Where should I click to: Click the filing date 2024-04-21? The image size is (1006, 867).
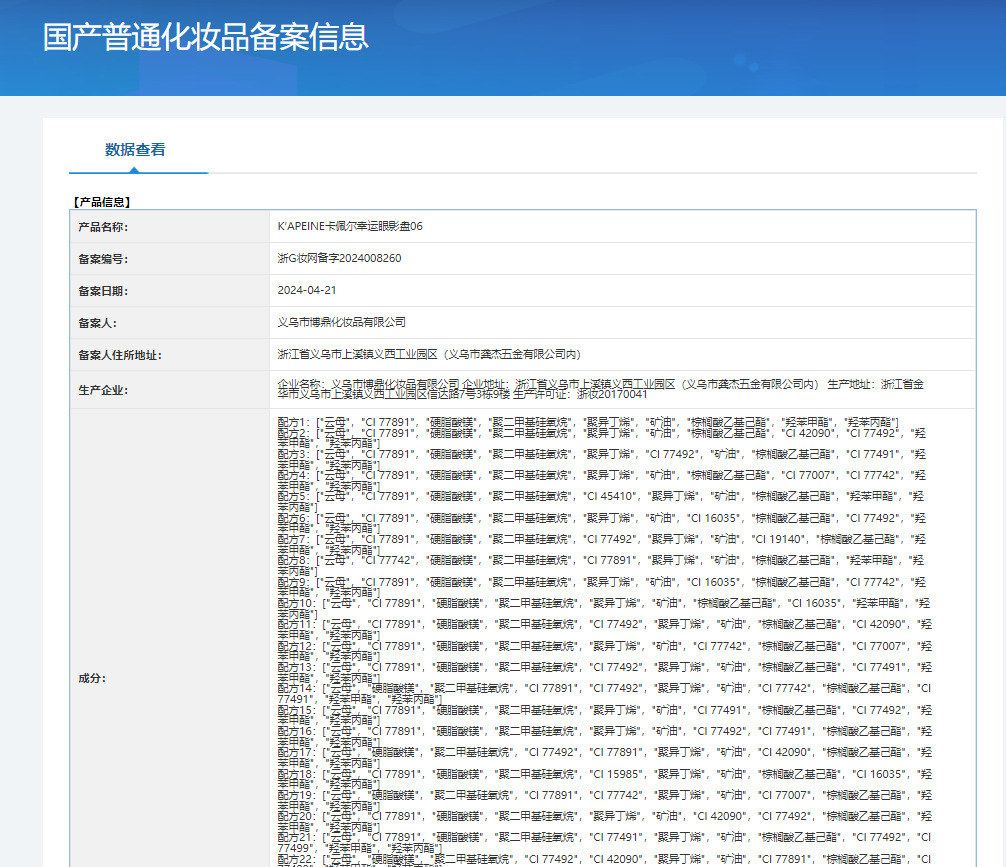coord(306,291)
